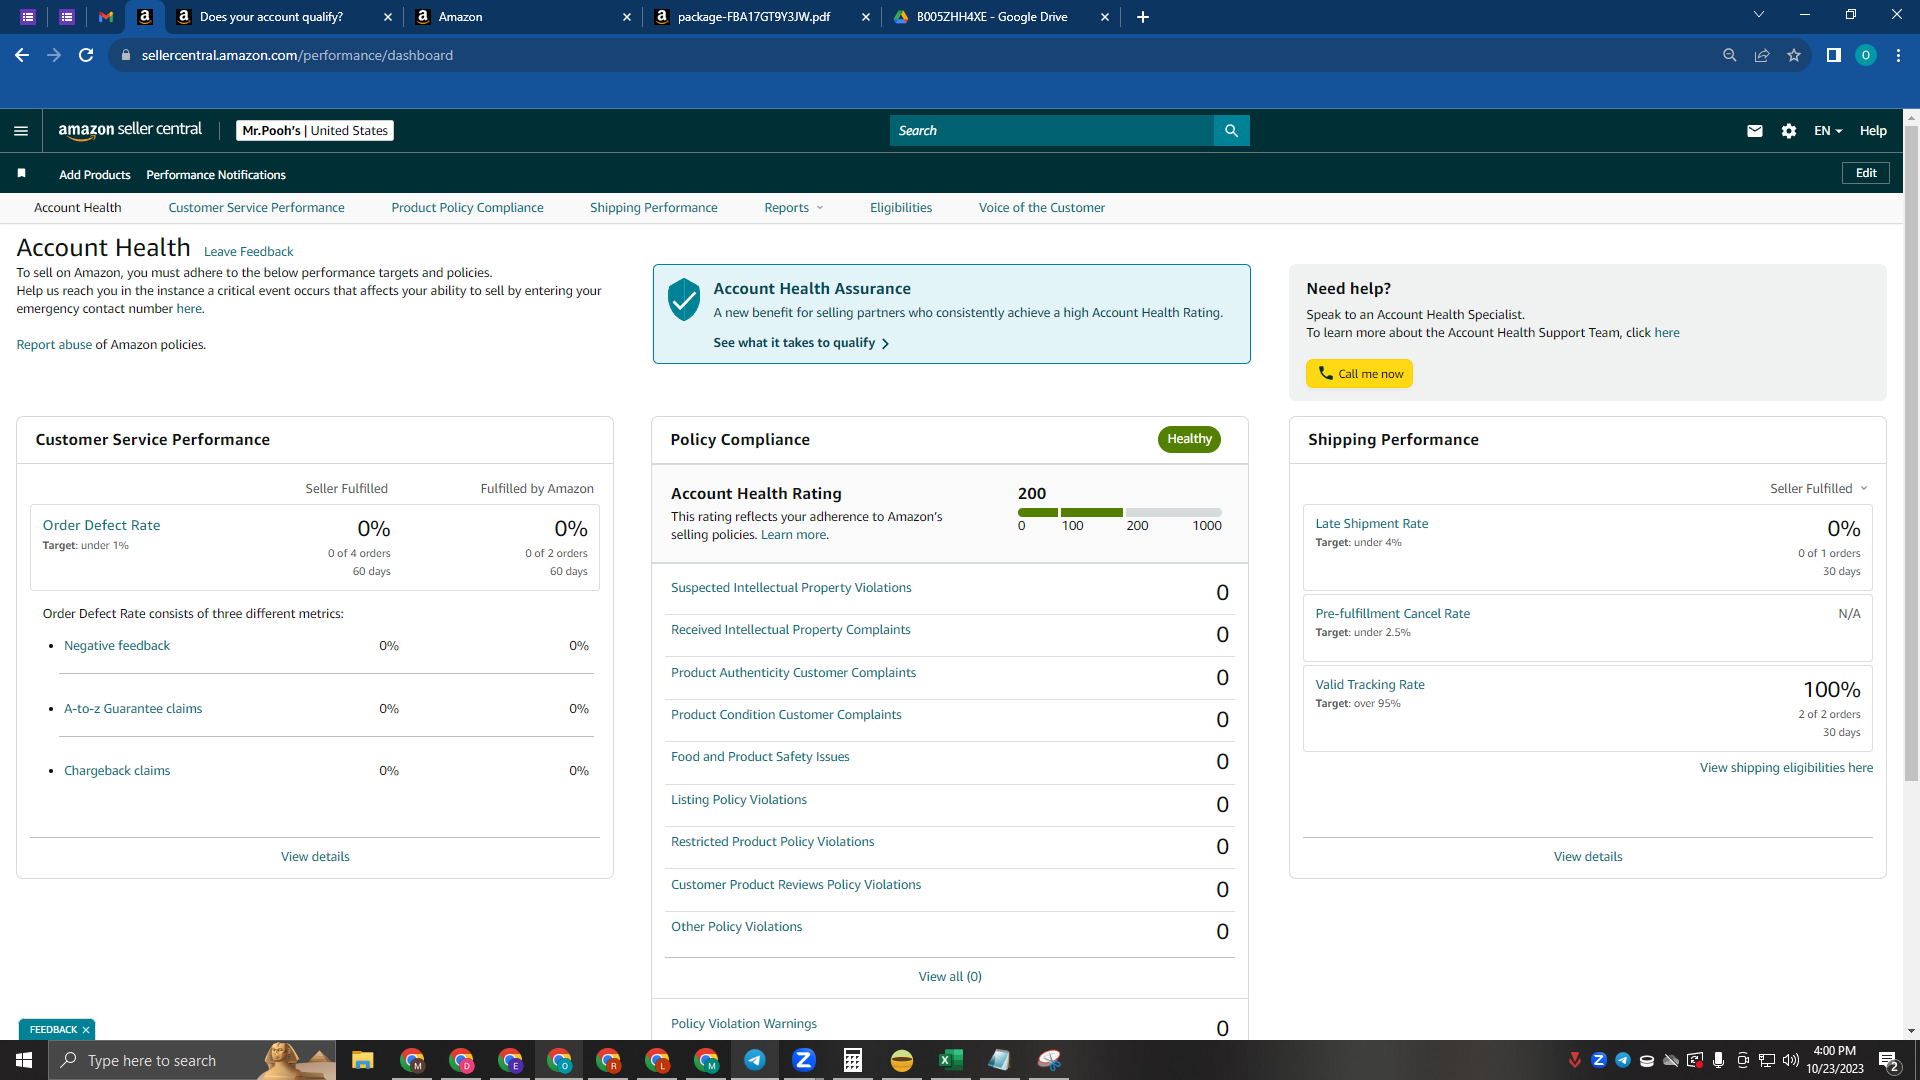
Task: Click View all (0) policy link
Action: 950,977
